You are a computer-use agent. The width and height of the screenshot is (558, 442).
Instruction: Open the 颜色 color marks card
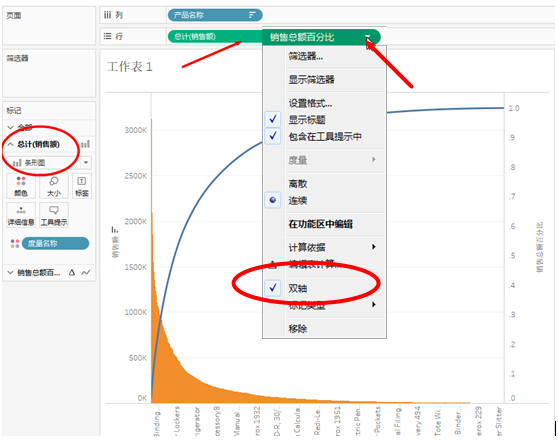point(21,186)
